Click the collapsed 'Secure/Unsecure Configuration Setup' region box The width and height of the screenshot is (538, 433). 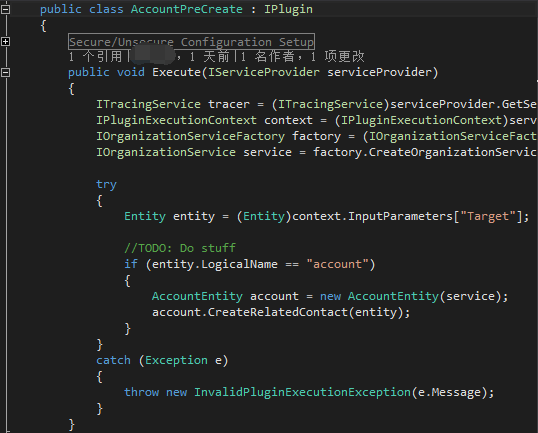pyautogui.click(x=191, y=42)
